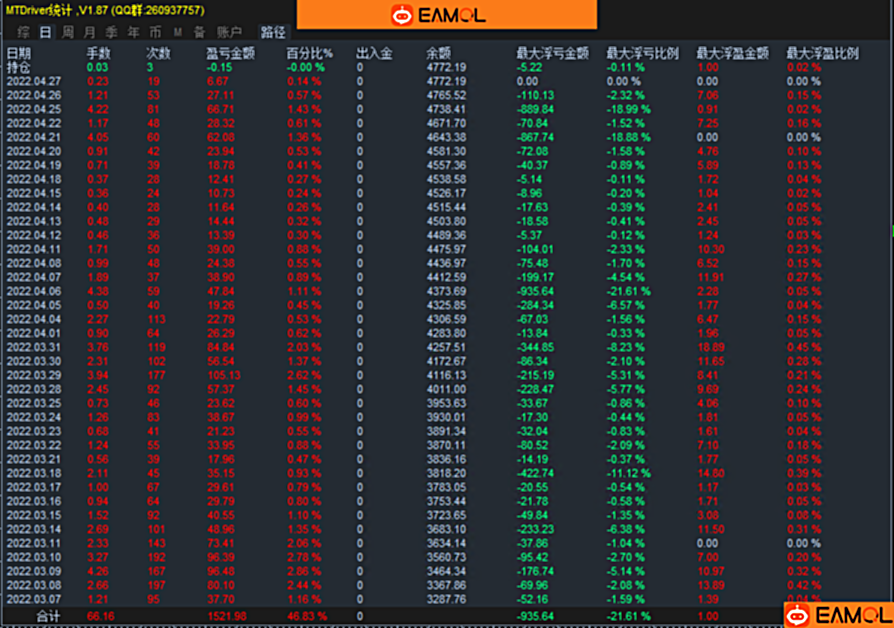Sort by the 日期 column header
This screenshot has height=628, width=894.
tap(19, 53)
